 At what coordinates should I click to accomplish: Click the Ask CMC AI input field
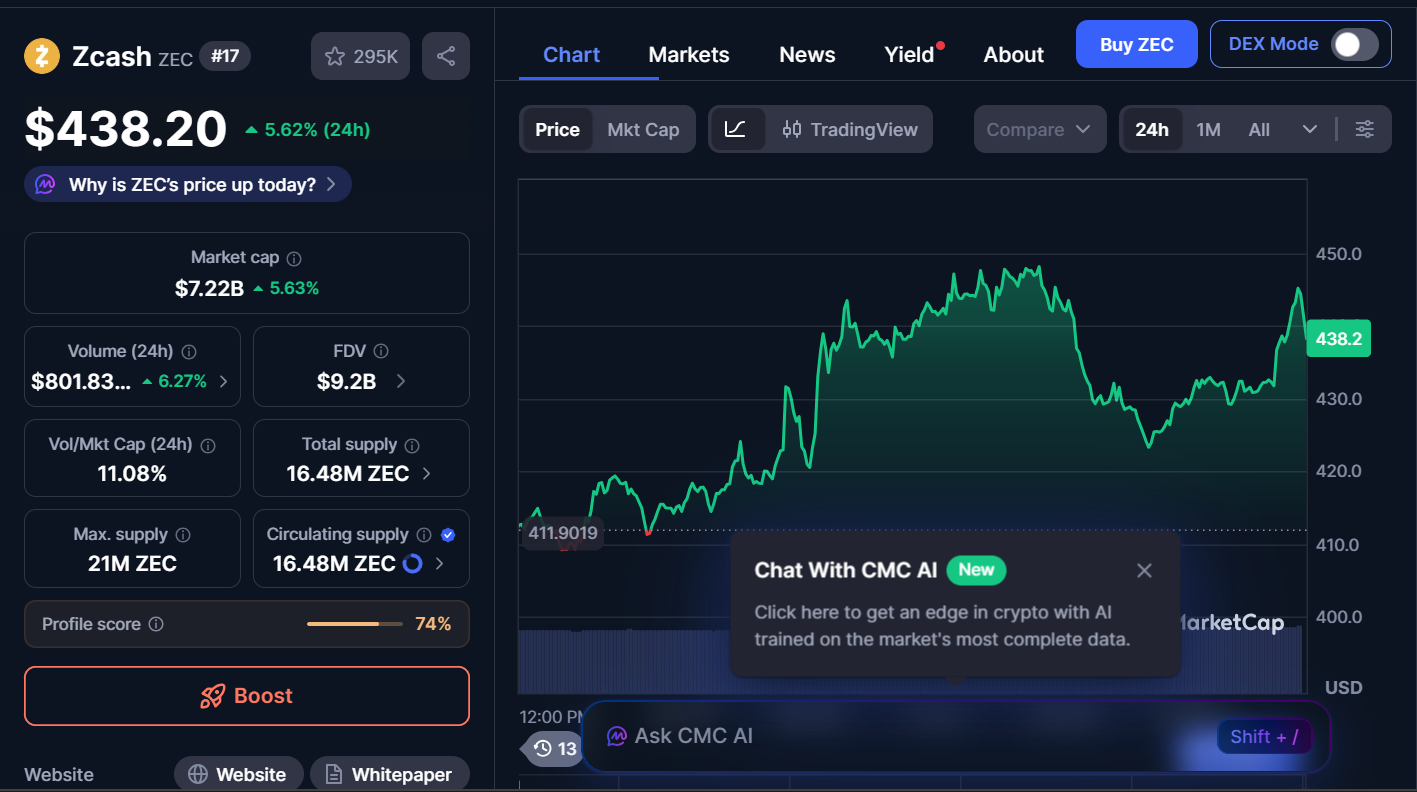click(x=900, y=736)
